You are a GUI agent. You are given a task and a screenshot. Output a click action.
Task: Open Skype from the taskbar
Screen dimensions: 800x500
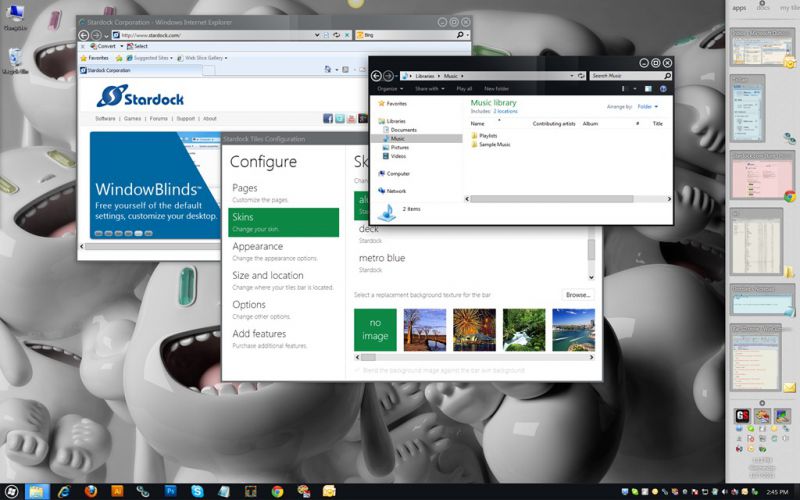coord(197,491)
